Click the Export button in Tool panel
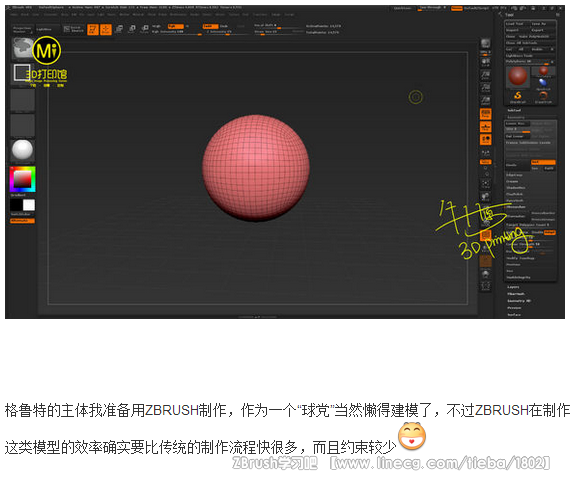 pos(543,30)
